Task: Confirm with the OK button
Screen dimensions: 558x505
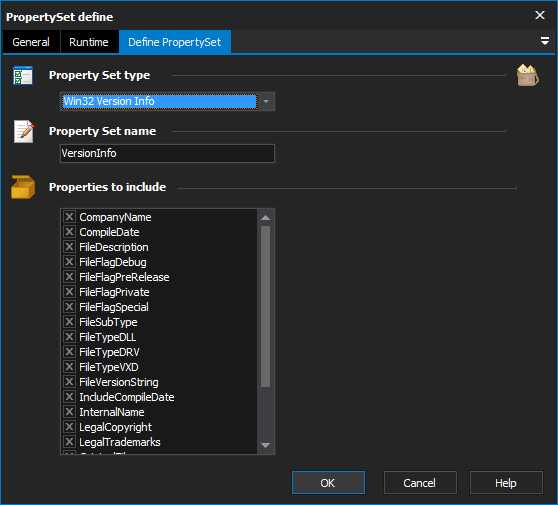Action: pos(328,483)
